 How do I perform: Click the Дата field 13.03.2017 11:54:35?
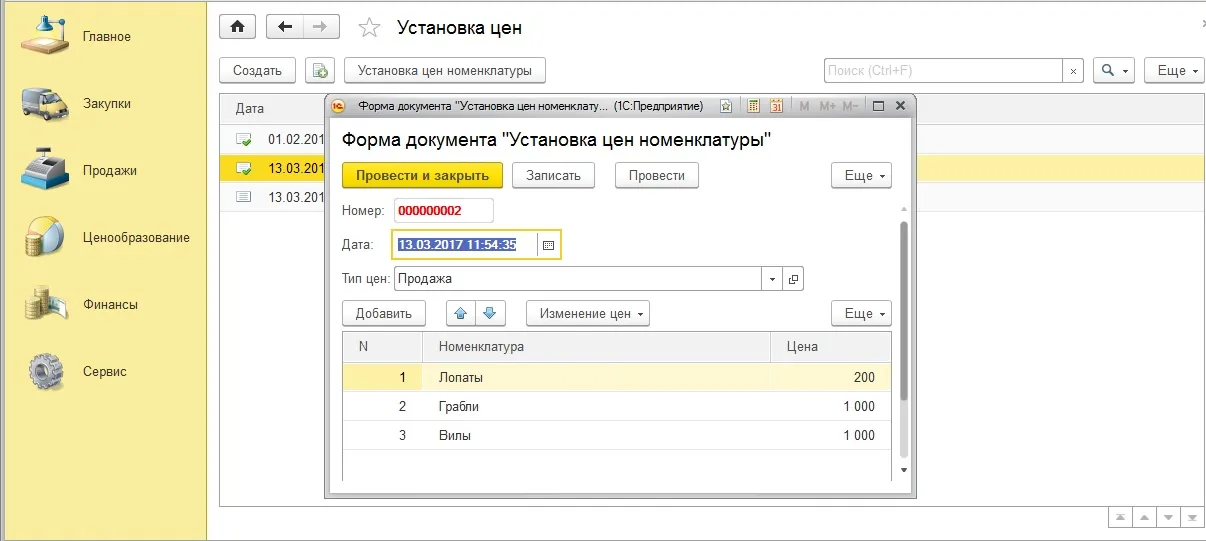(x=466, y=244)
